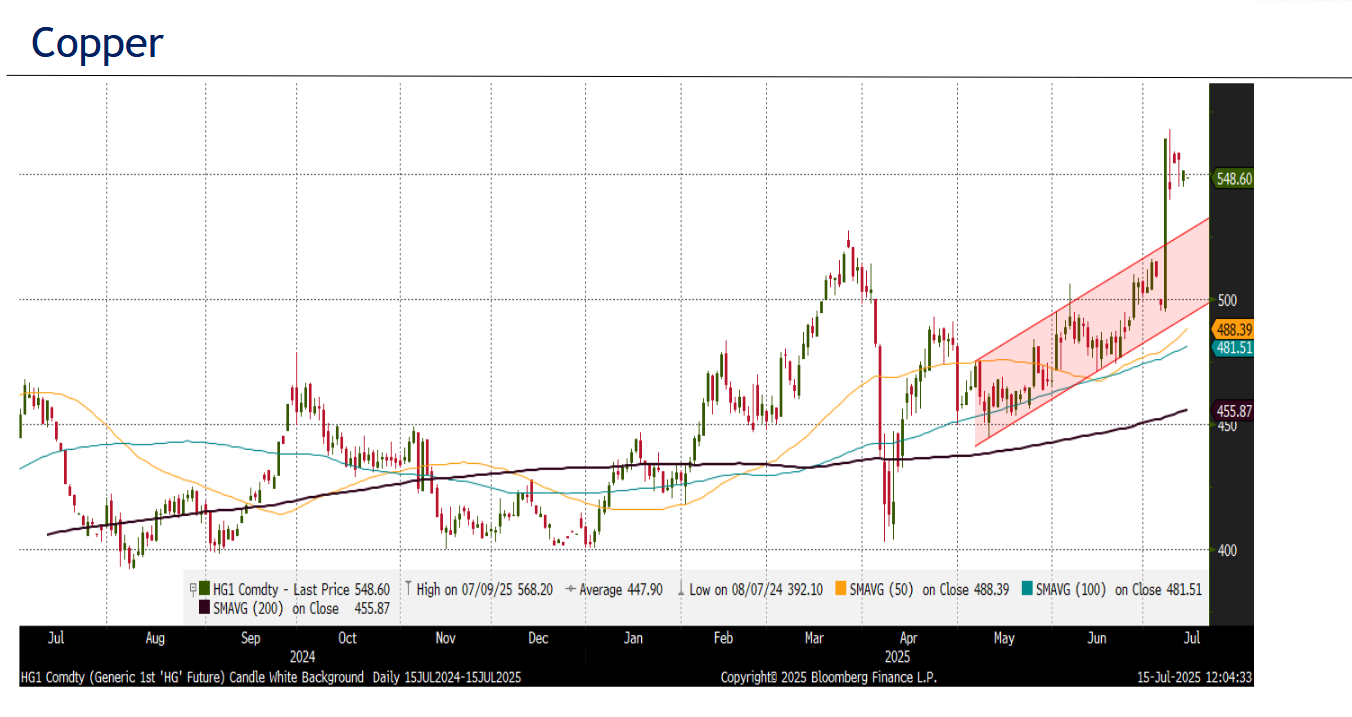Click the green HG1 Comdty legend square
Viewport: 1352px width, 717px height.
tap(204, 590)
